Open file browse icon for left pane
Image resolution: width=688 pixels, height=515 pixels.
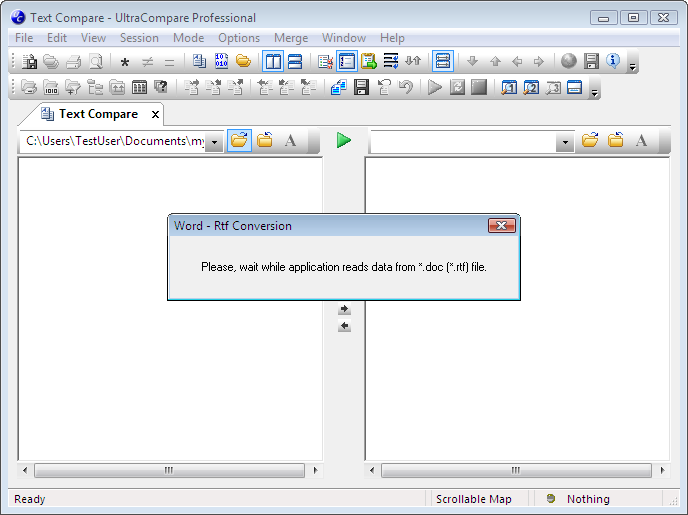click(239, 140)
